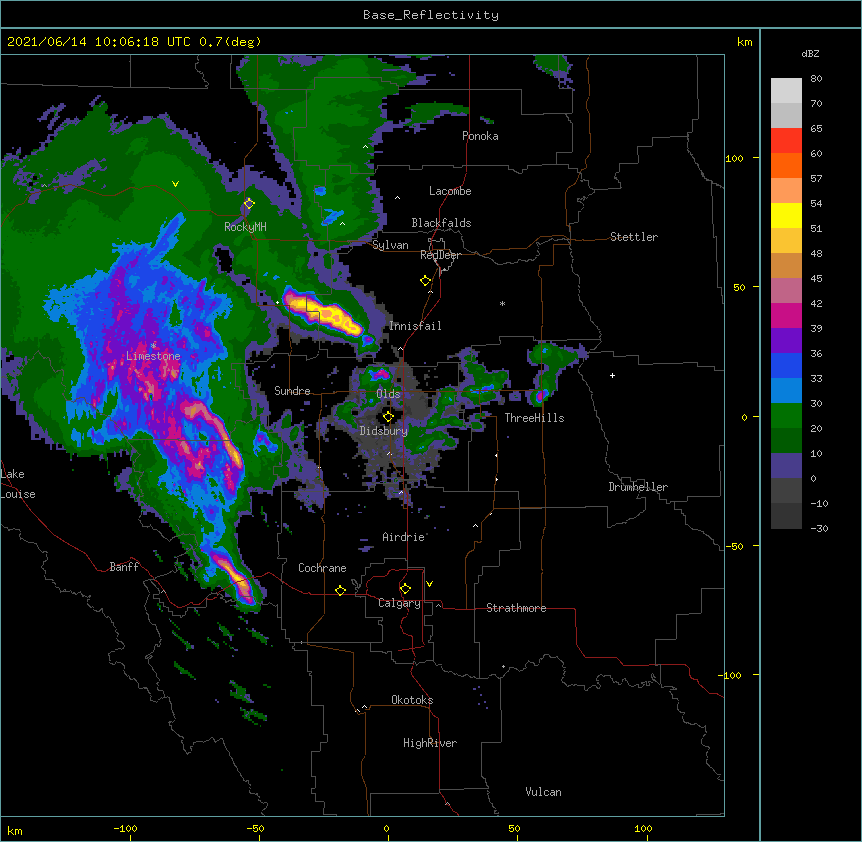Click the yellow diamond marker above Calgary label

(x=405, y=589)
